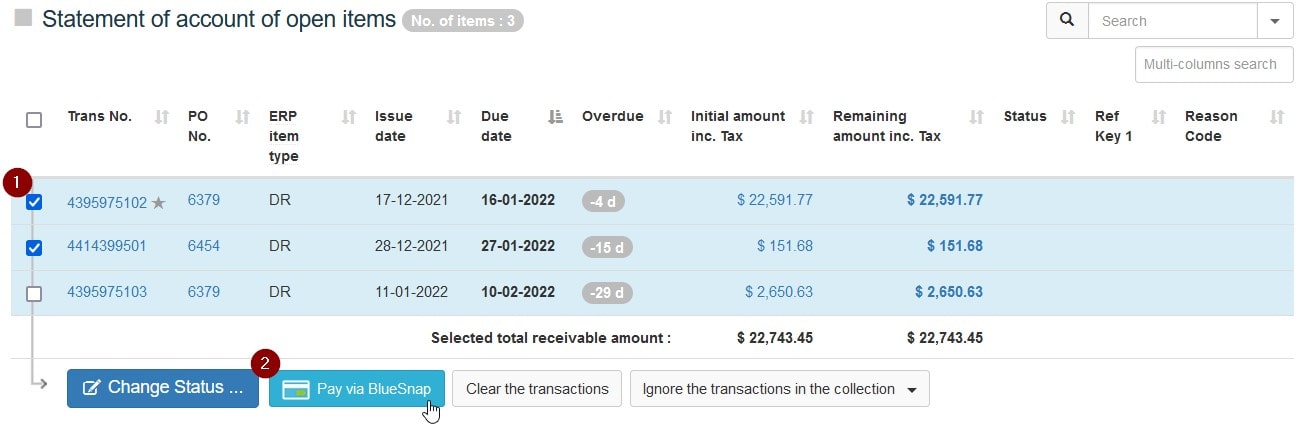
Task: Uncheck the checkbox for transaction 4395975102
Action: click(34, 202)
